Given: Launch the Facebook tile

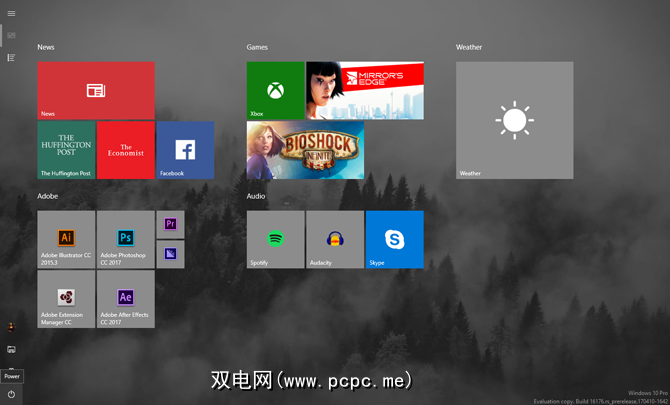Looking at the screenshot, I should pos(185,150).
